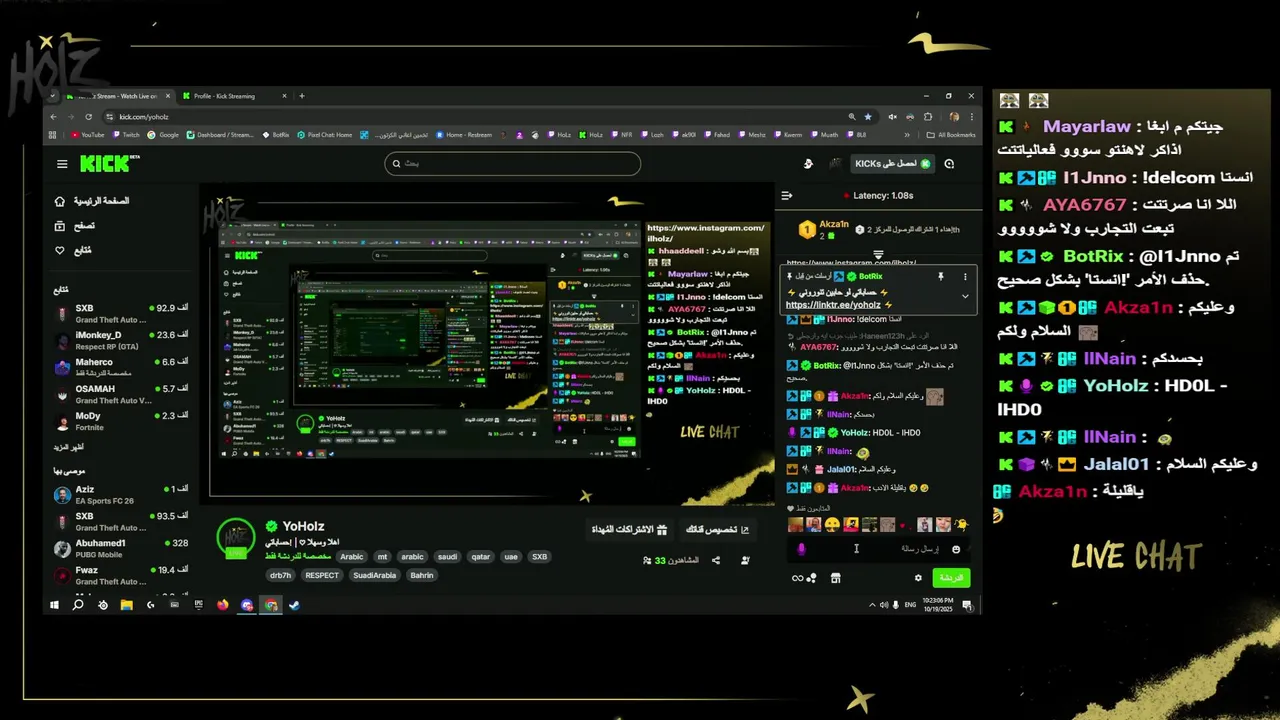Open the browser extensions puzzle icon
Image resolution: width=1280 pixels, height=720 pixels.
click(x=927, y=117)
